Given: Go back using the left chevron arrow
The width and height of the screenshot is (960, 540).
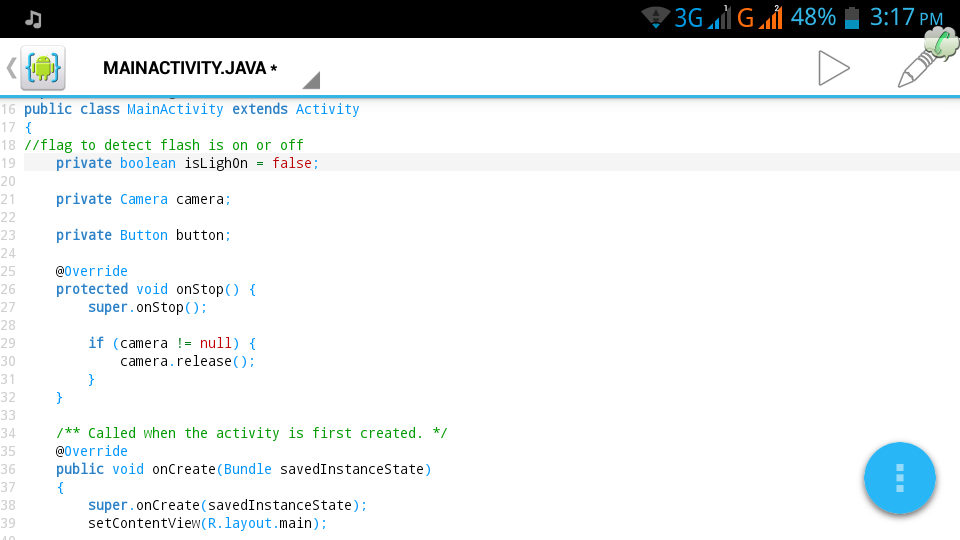Looking at the screenshot, I should pos(11,67).
